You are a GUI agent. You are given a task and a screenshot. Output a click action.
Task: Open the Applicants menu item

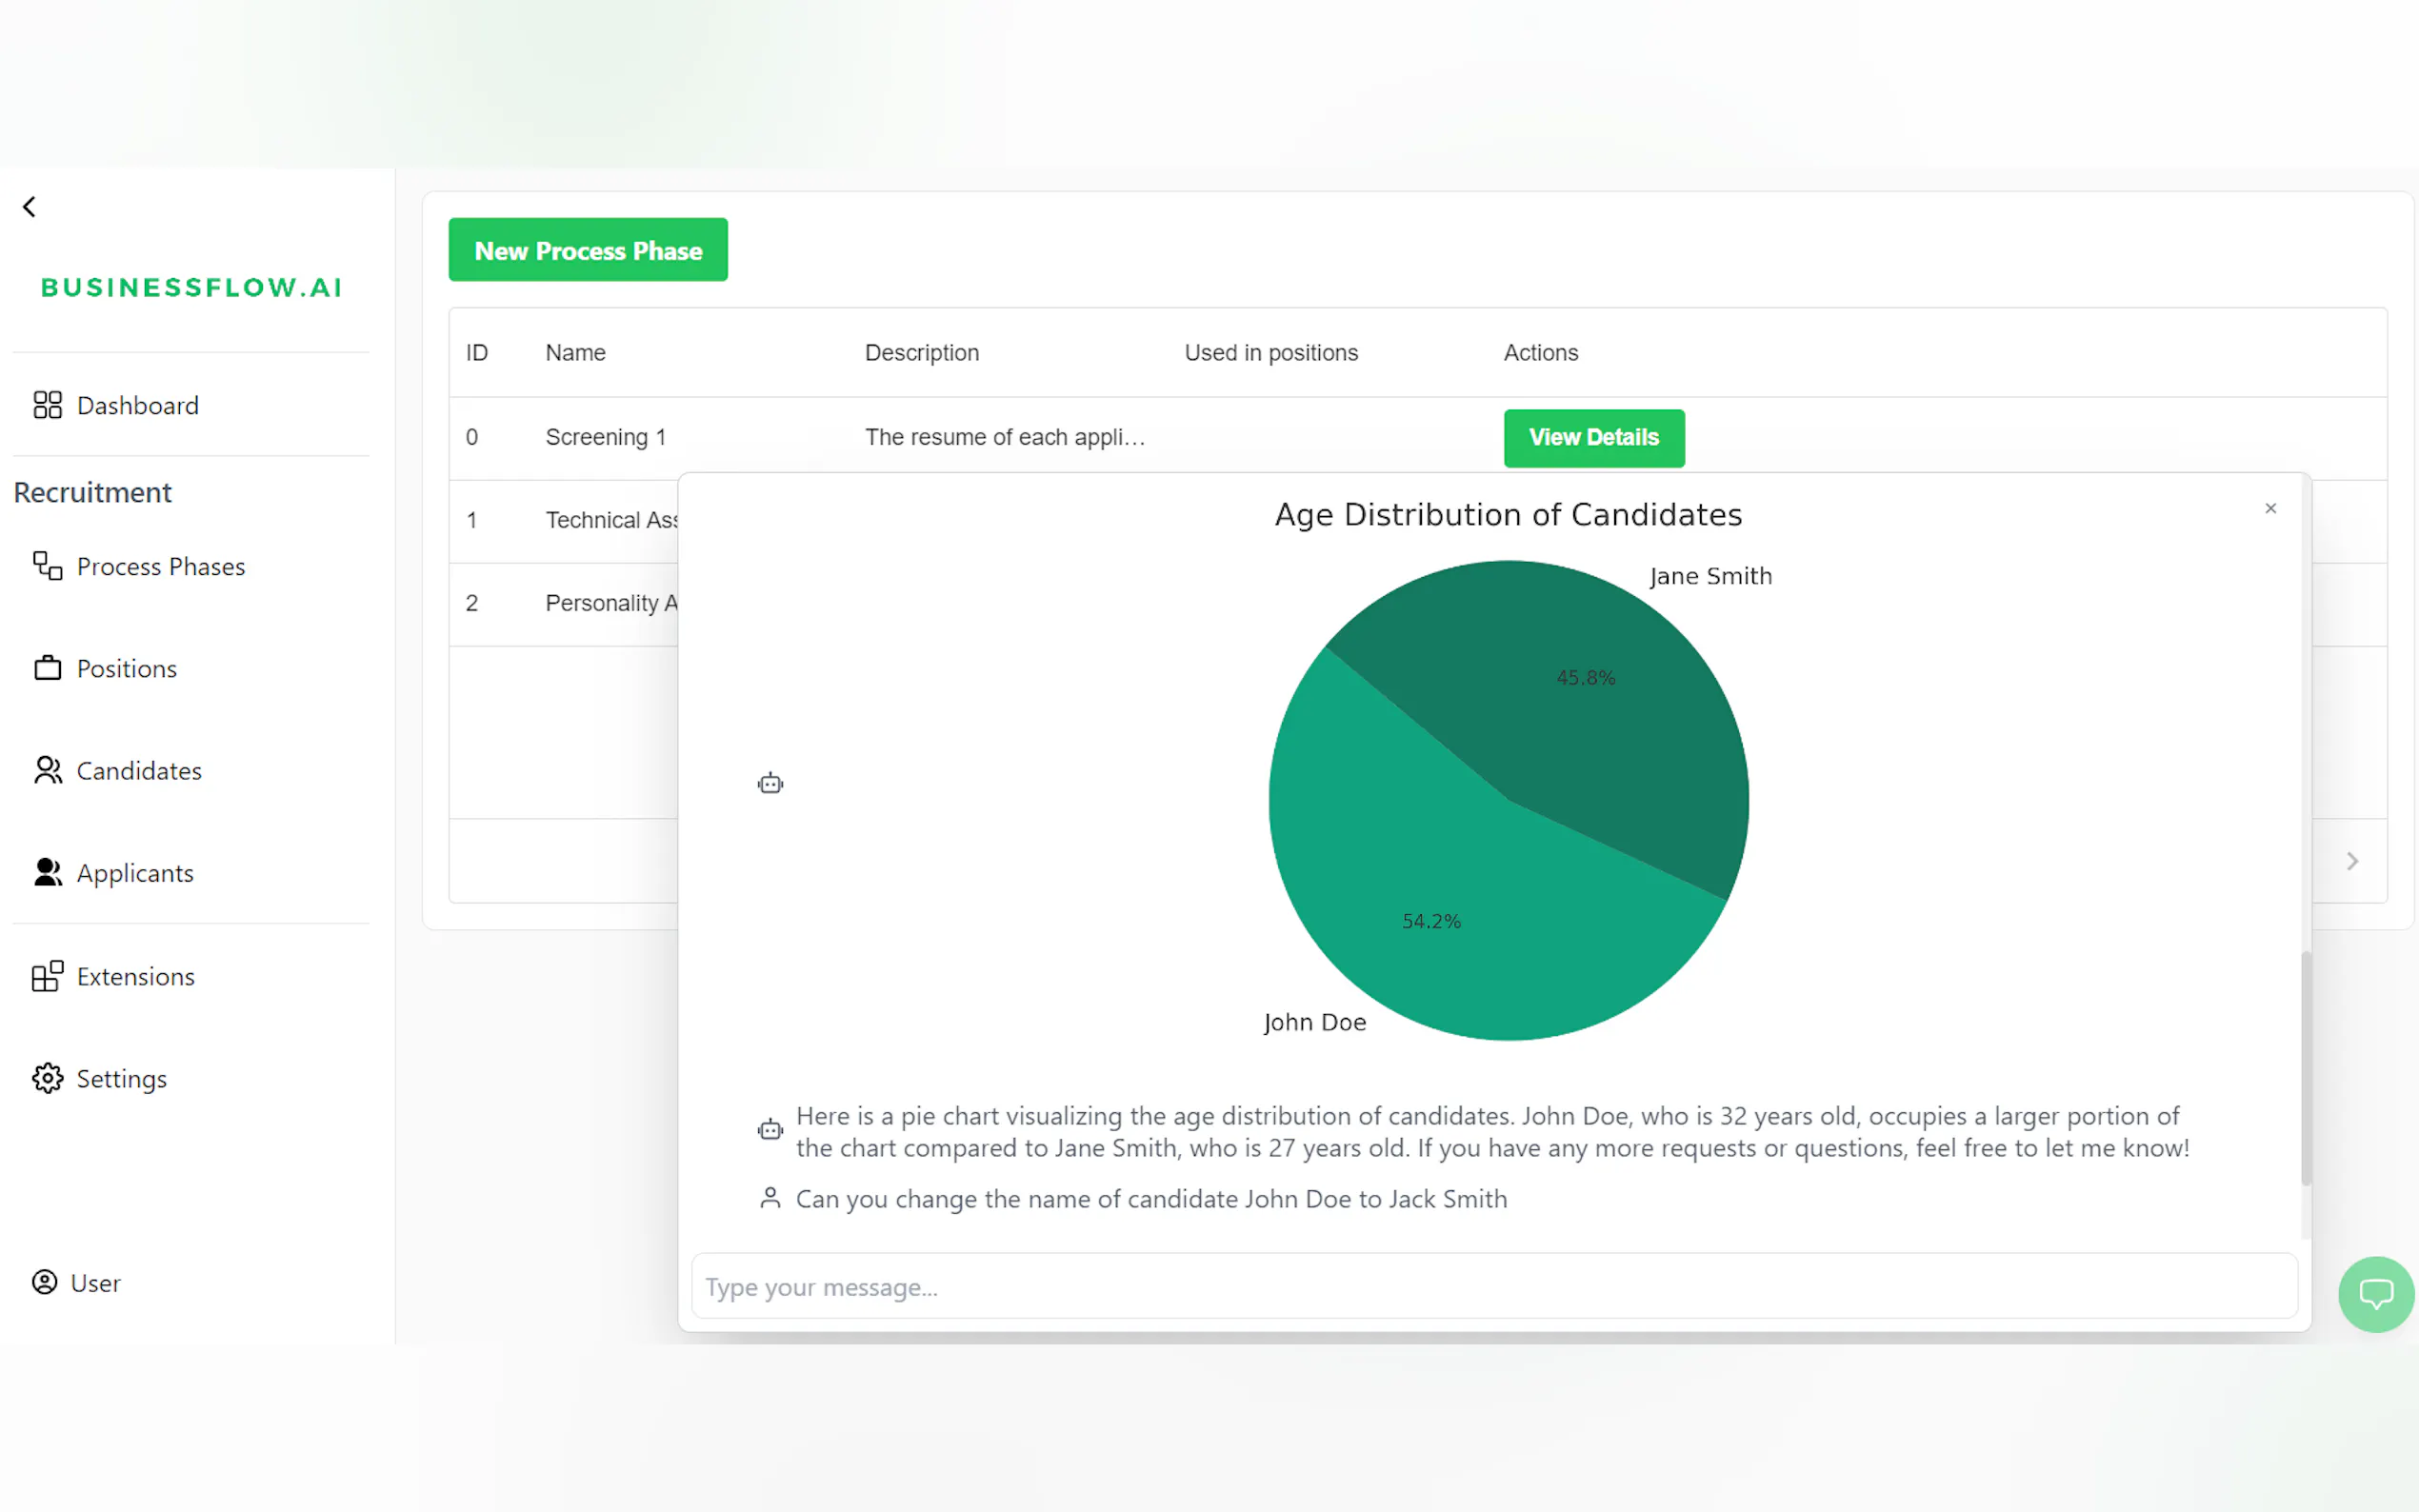coord(135,872)
